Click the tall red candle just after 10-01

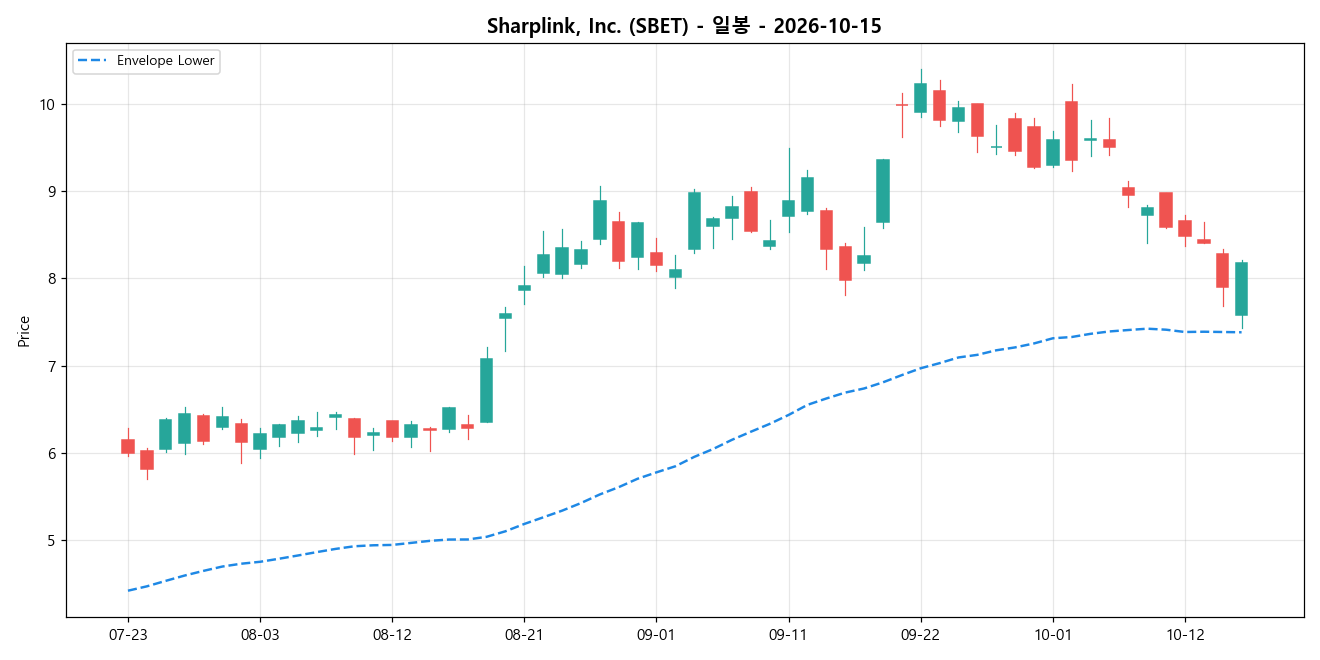(1072, 131)
